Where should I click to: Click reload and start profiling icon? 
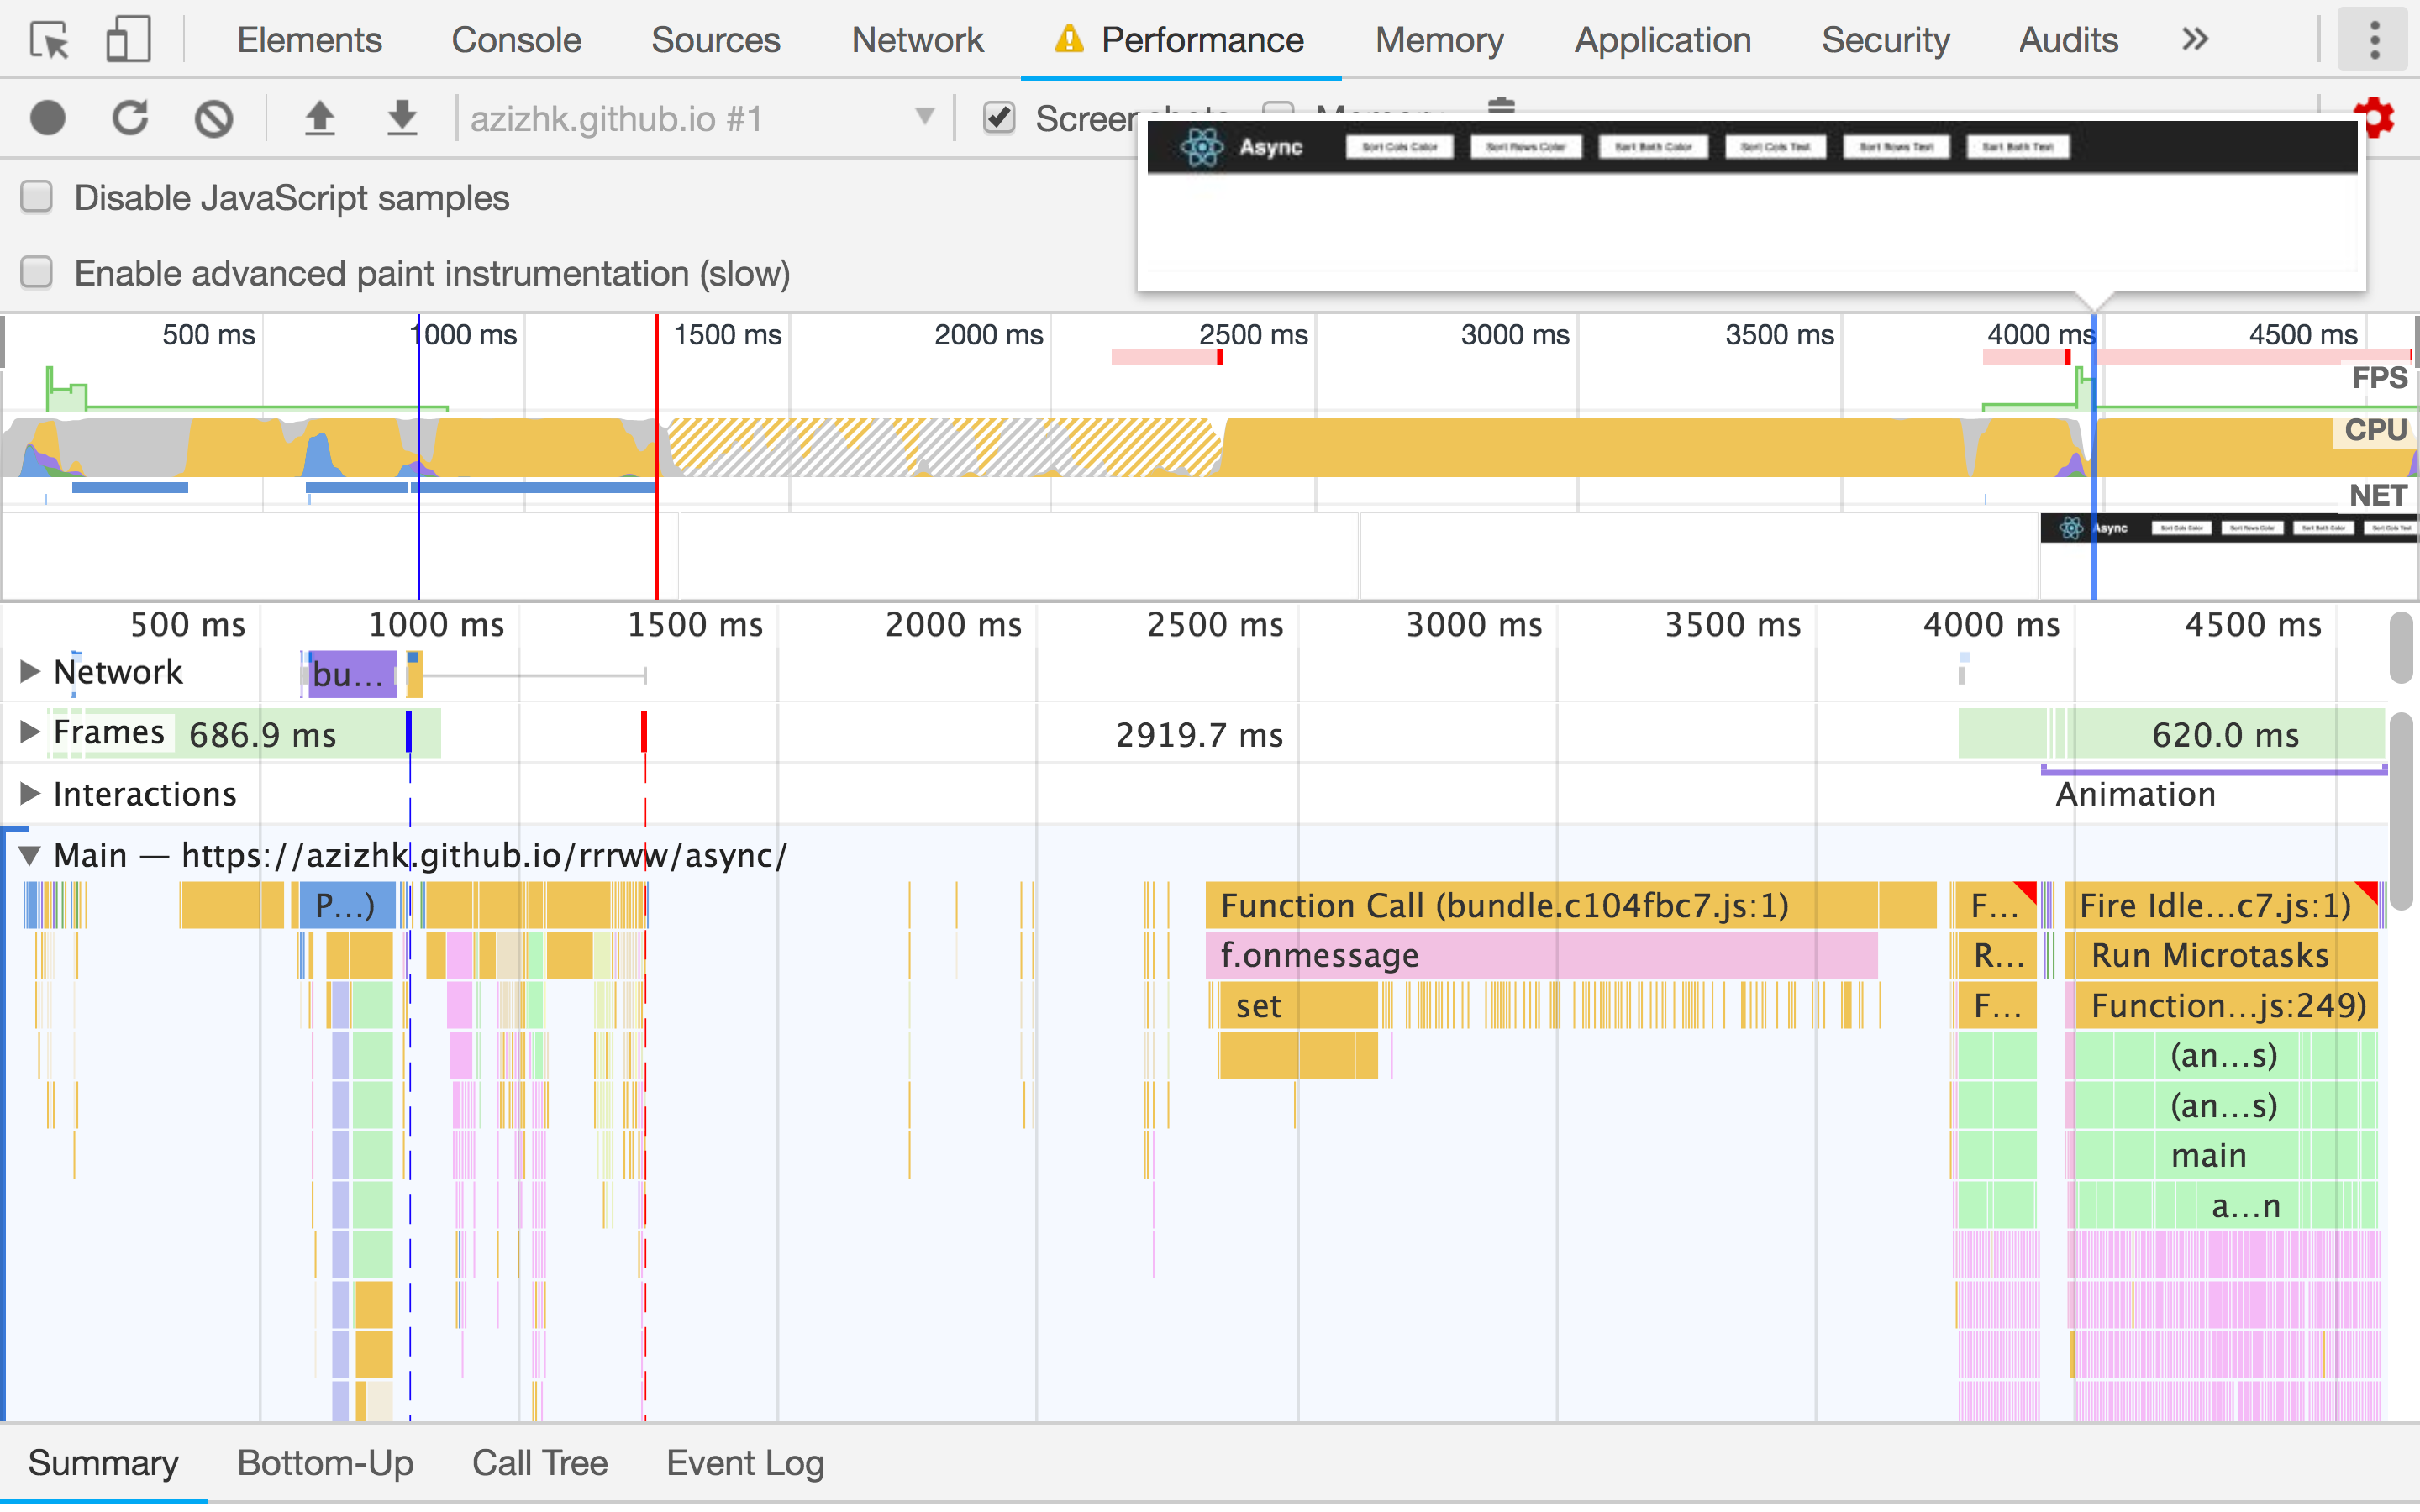click(130, 118)
